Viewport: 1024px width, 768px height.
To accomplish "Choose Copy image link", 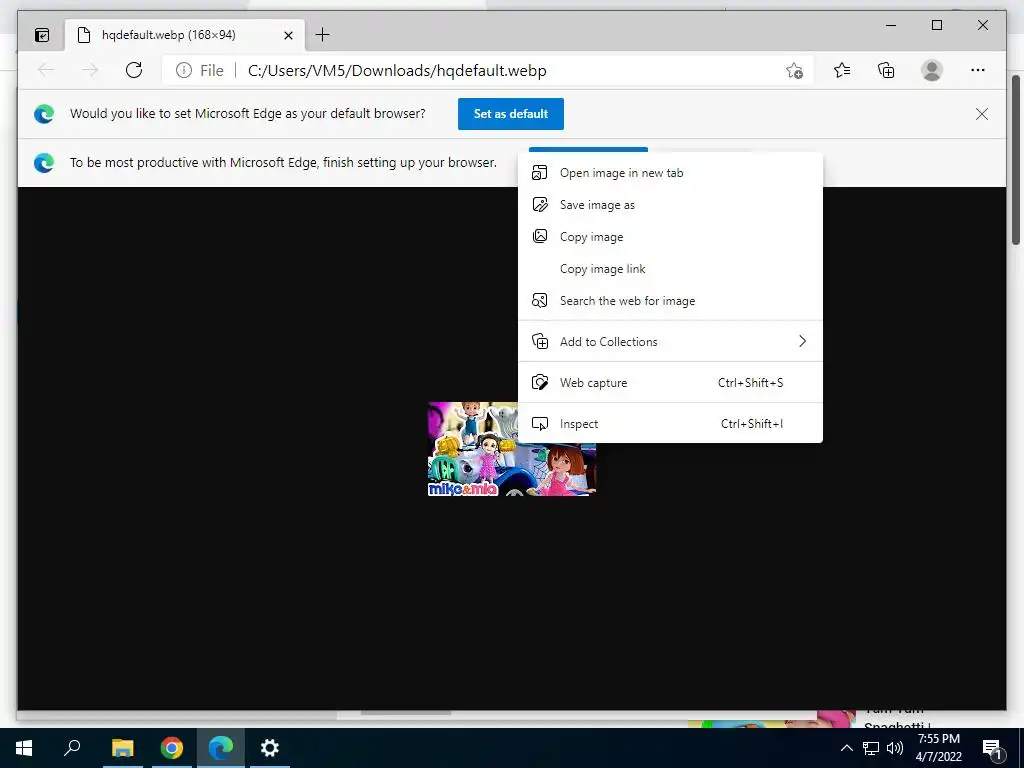I will [x=670, y=269].
